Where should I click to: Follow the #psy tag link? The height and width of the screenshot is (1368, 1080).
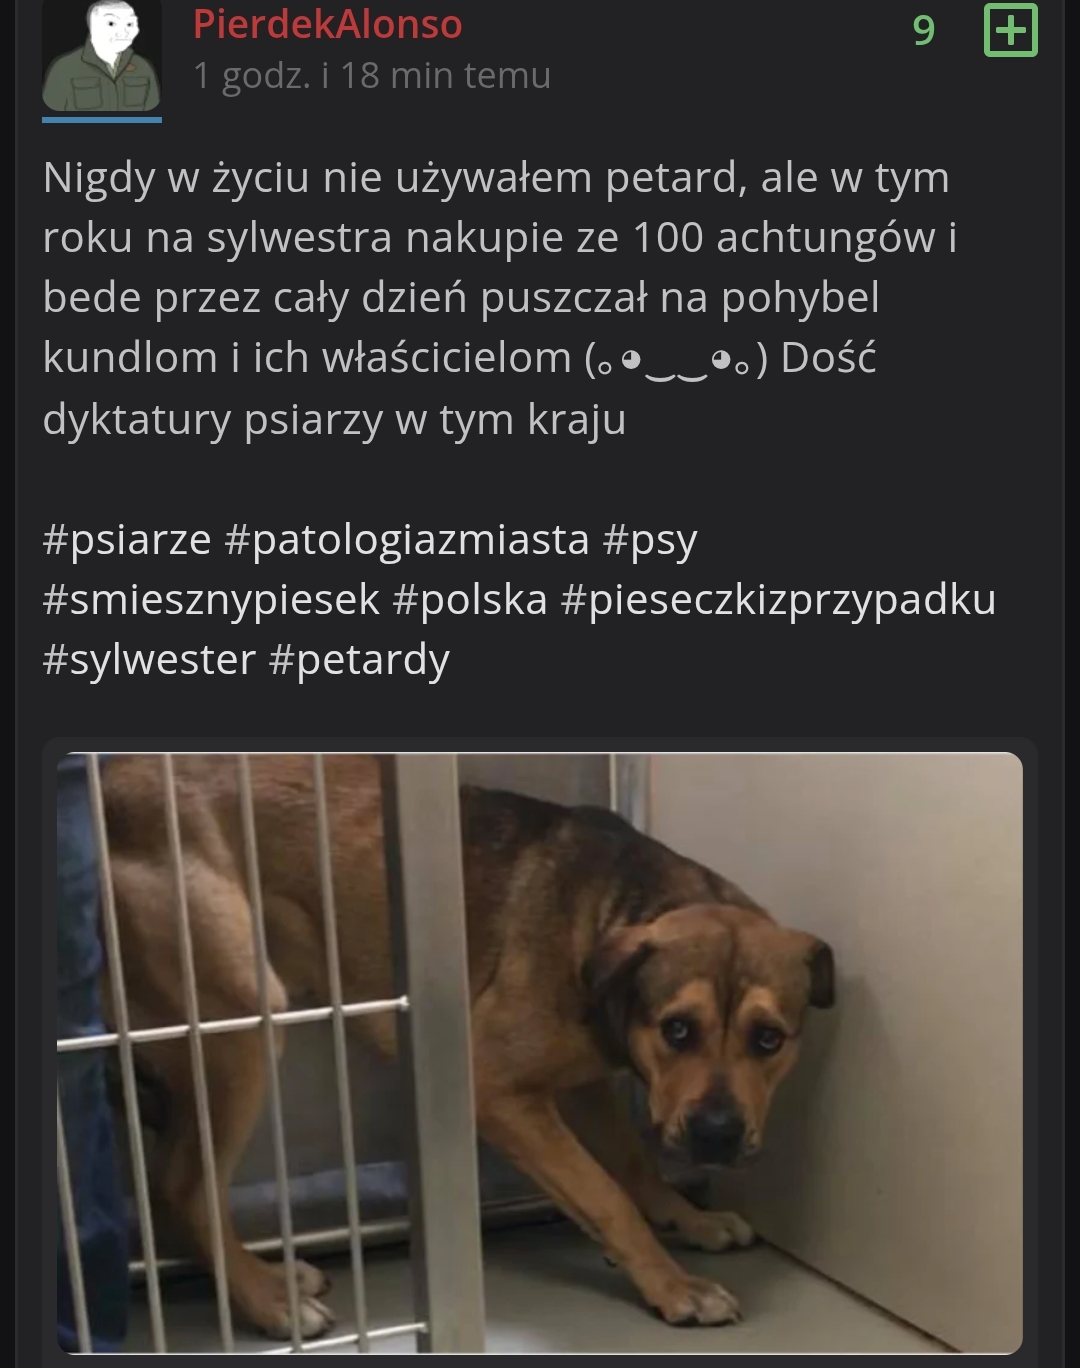tap(650, 540)
